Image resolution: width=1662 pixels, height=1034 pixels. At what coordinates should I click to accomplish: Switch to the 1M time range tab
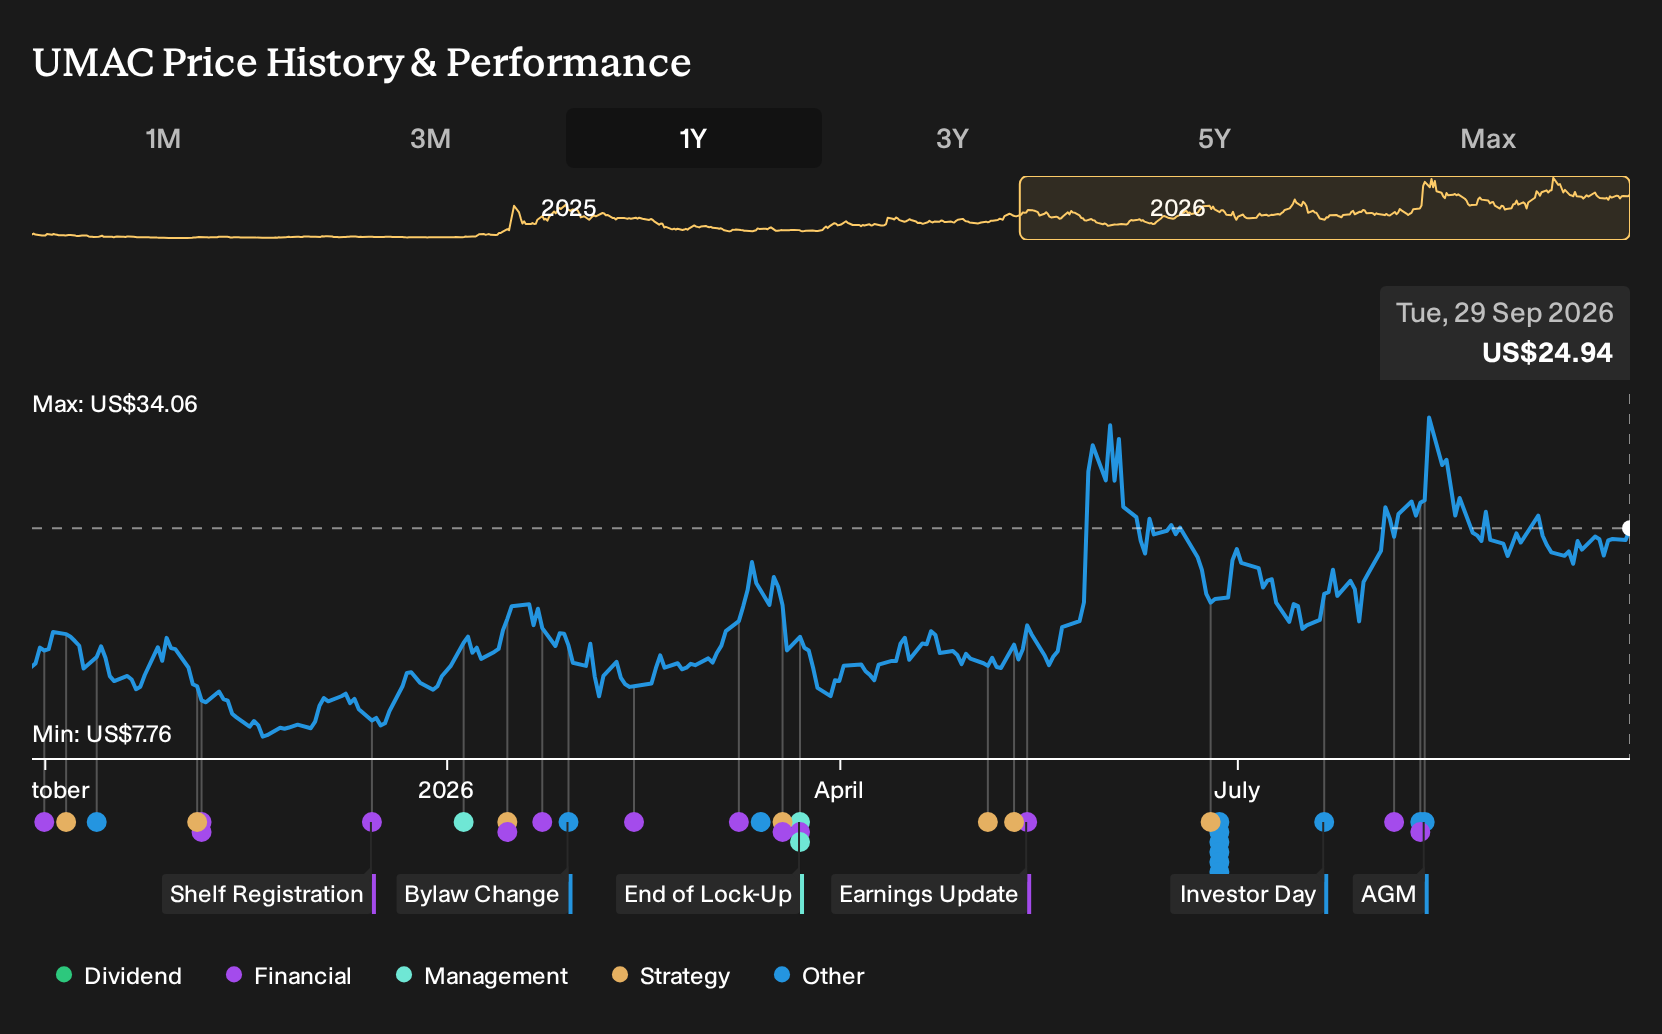tap(163, 138)
